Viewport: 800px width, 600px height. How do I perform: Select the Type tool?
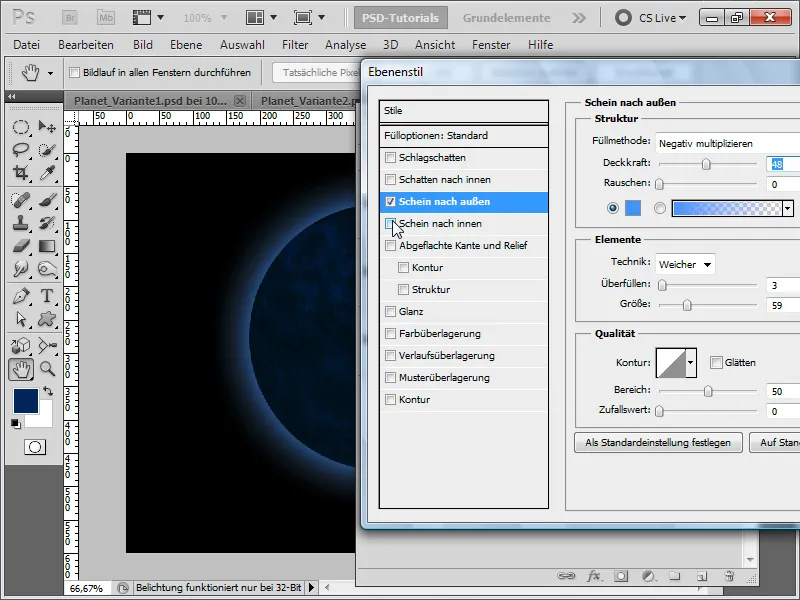tap(47, 296)
